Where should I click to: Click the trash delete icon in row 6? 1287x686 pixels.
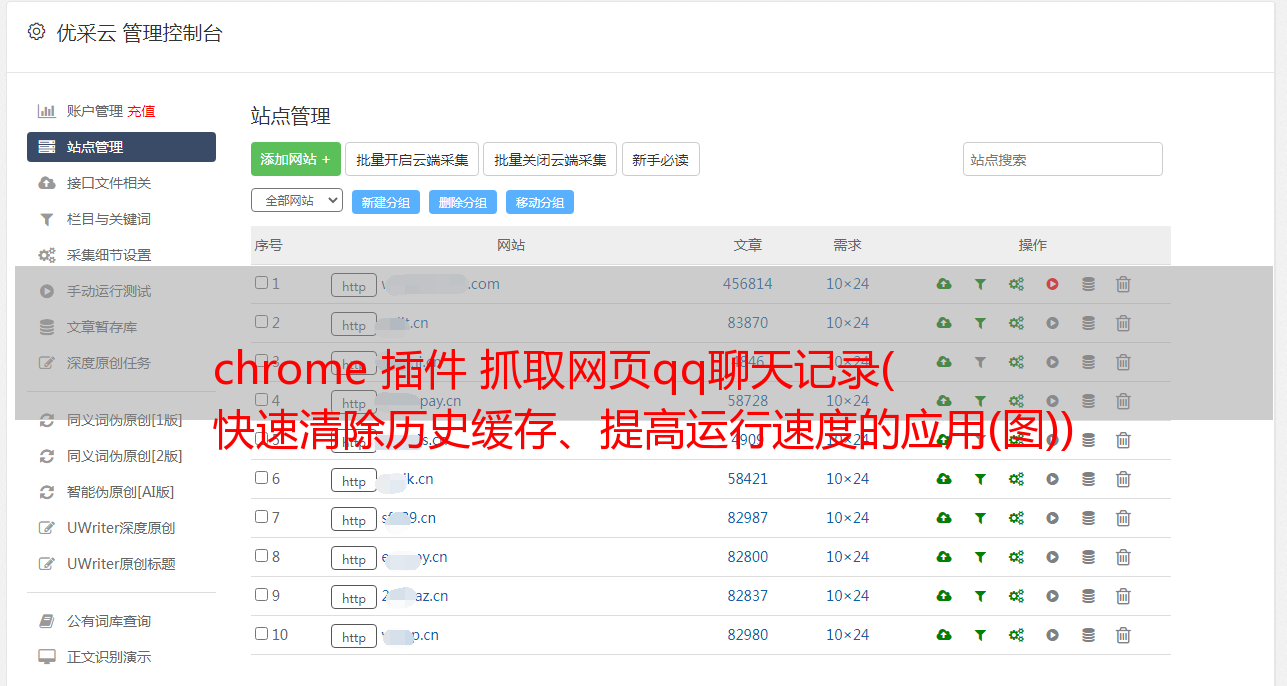pos(1123,479)
